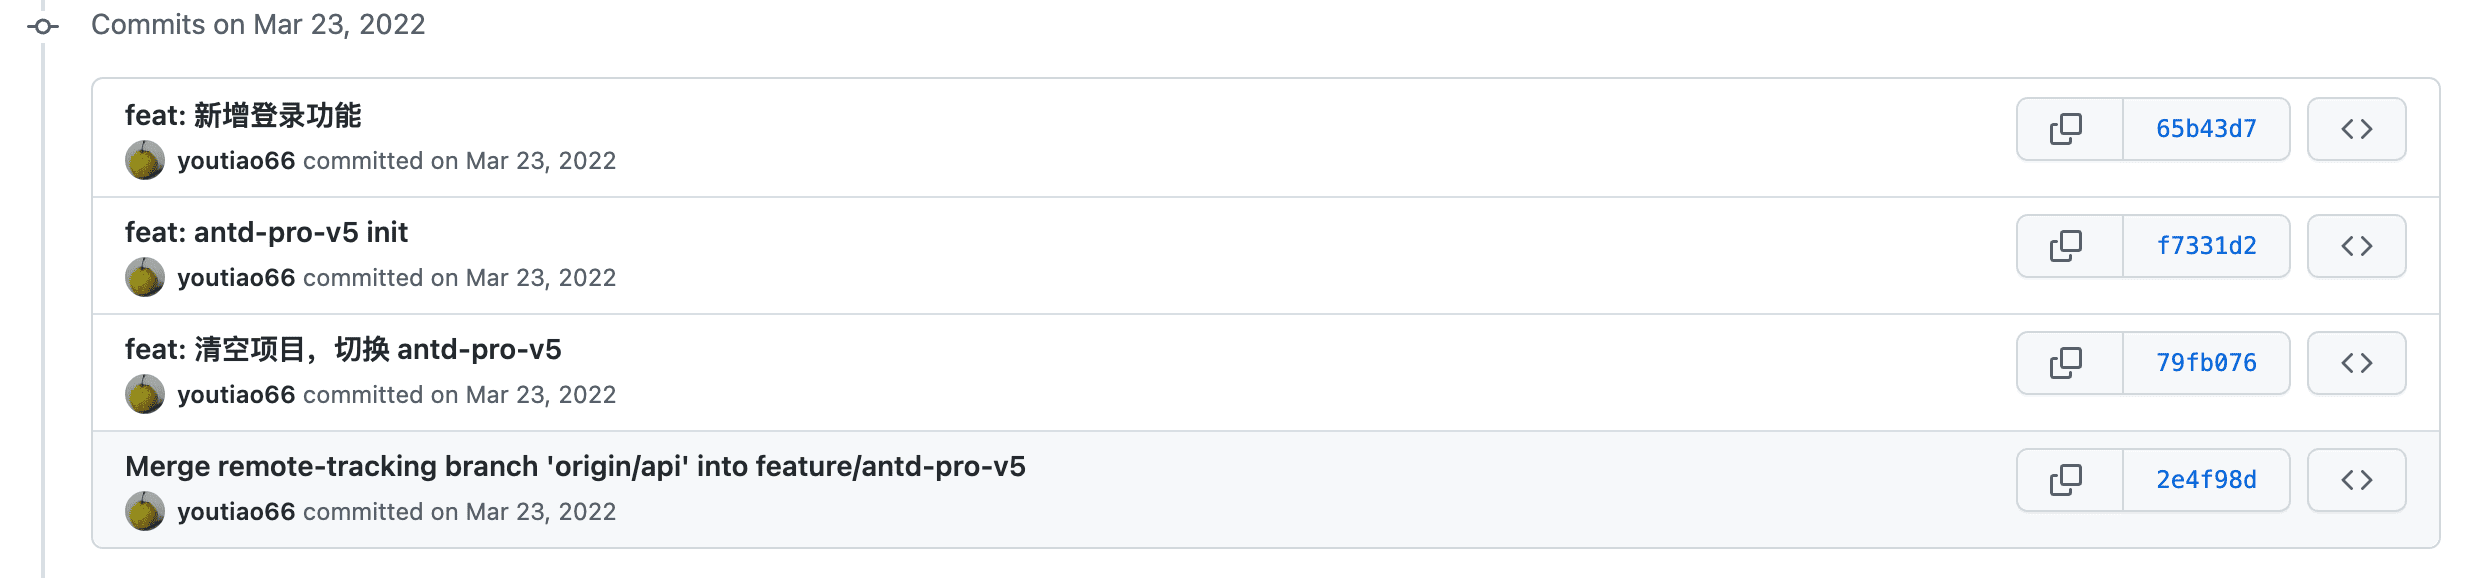Browse repository at commit f7331d2
Image resolution: width=2466 pixels, height=578 pixels.
point(2356,246)
